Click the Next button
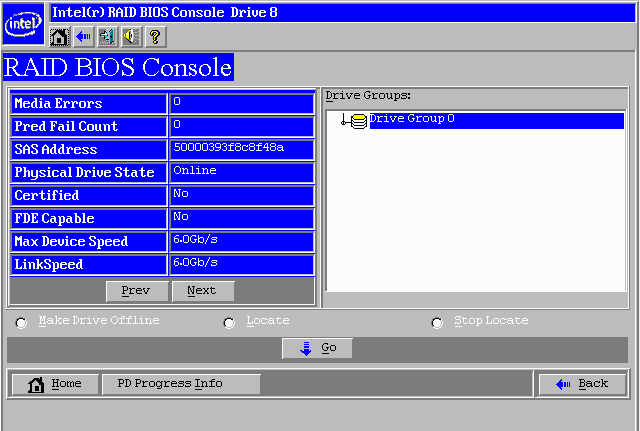640x431 pixels. point(203,291)
